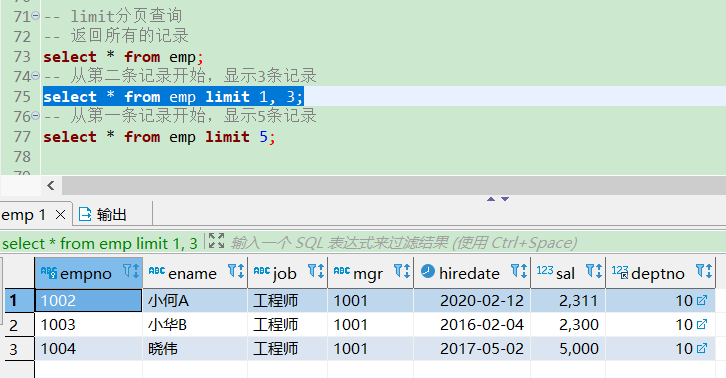Select the job cell 工程师 in row 1003
The height and width of the screenshot is (378, 726).
(288, 325)
